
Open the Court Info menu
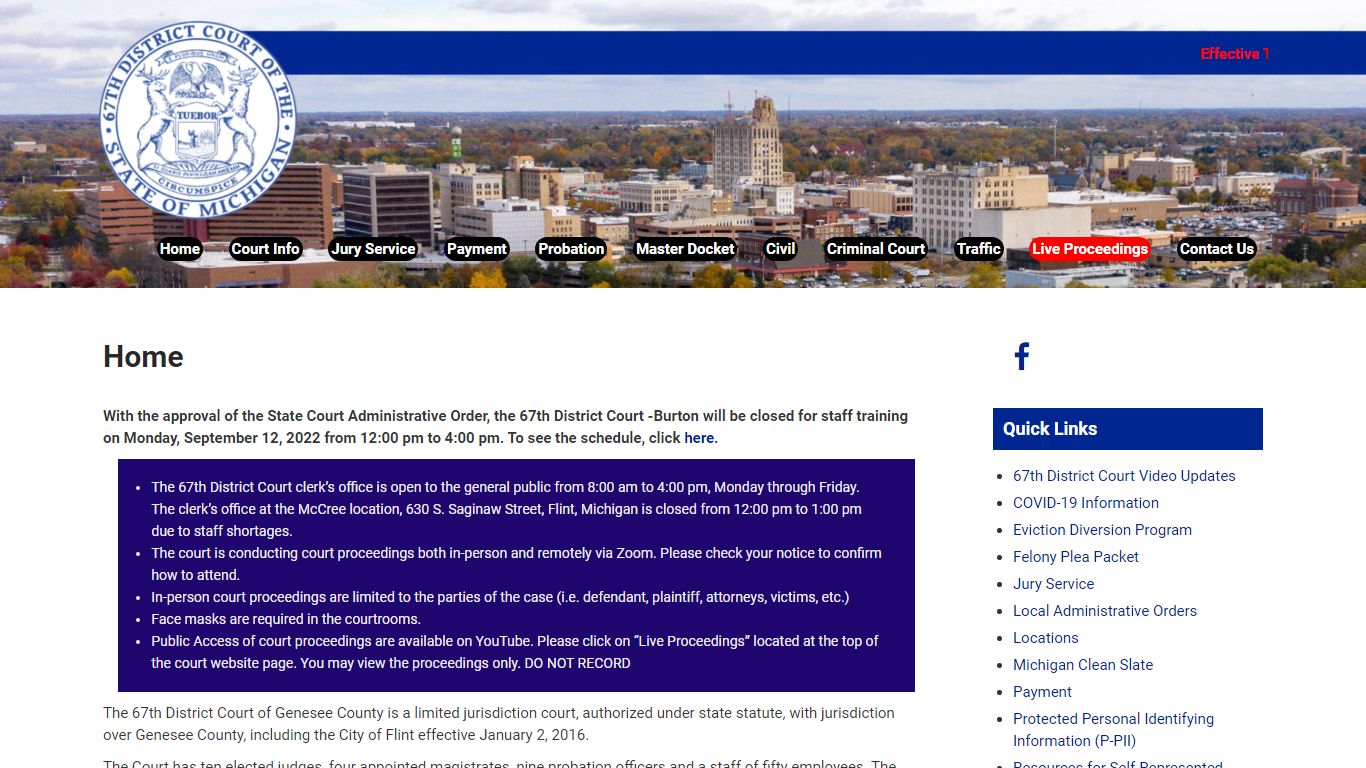click(x=266, y=249)
